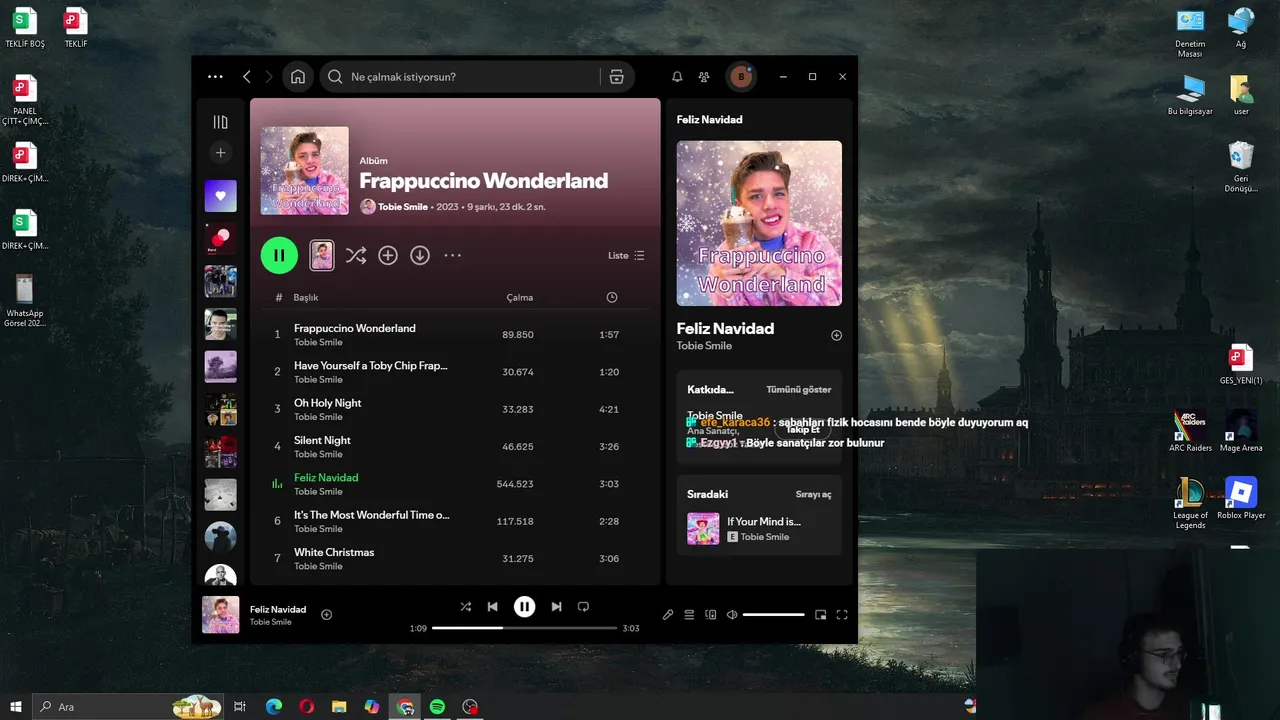This screenshot has height=720, width=1280.
Task: Open the Friend Activity icon
Action: point(704,77)
